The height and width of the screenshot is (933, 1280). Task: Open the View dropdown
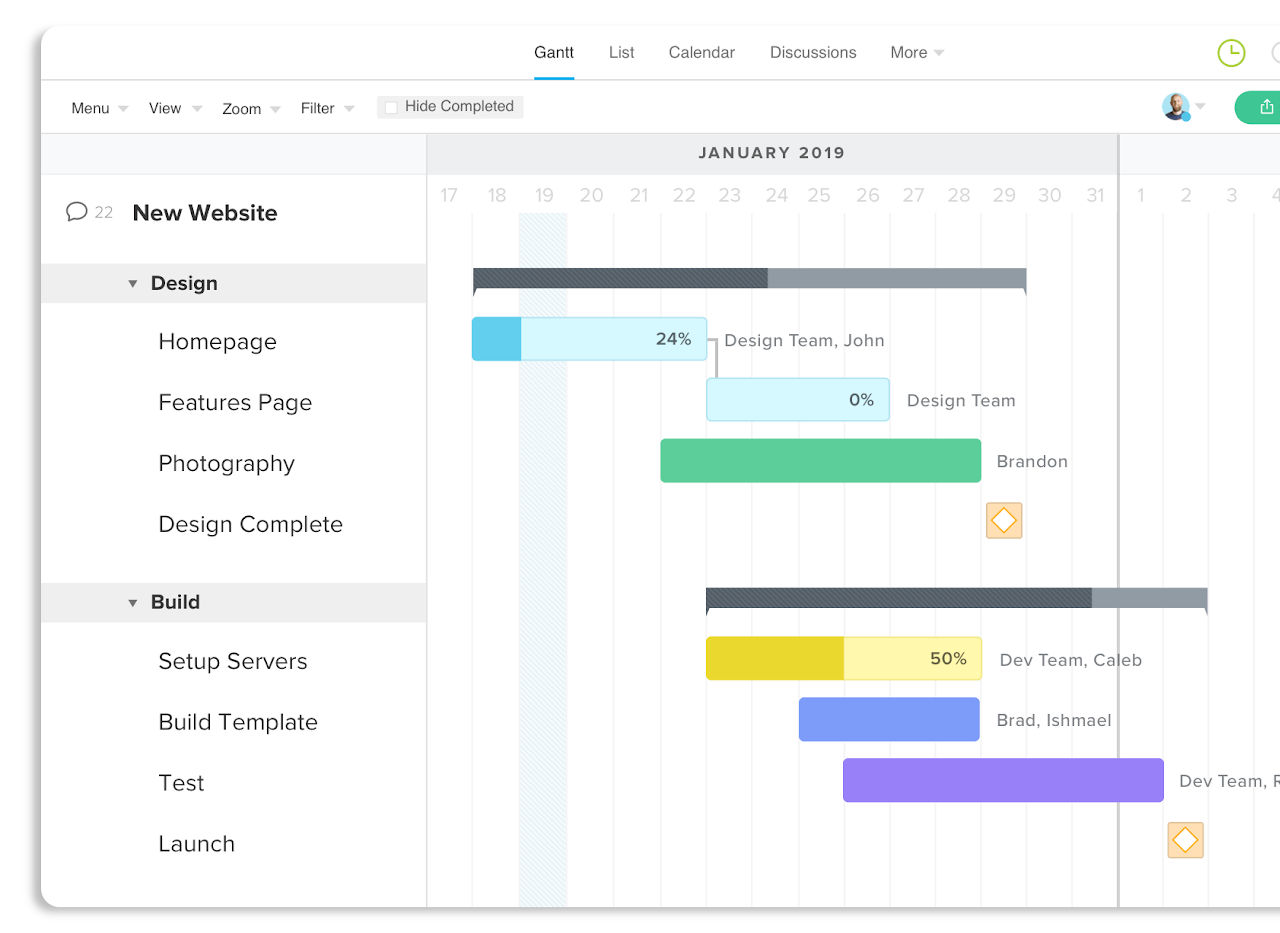(175, 108)
